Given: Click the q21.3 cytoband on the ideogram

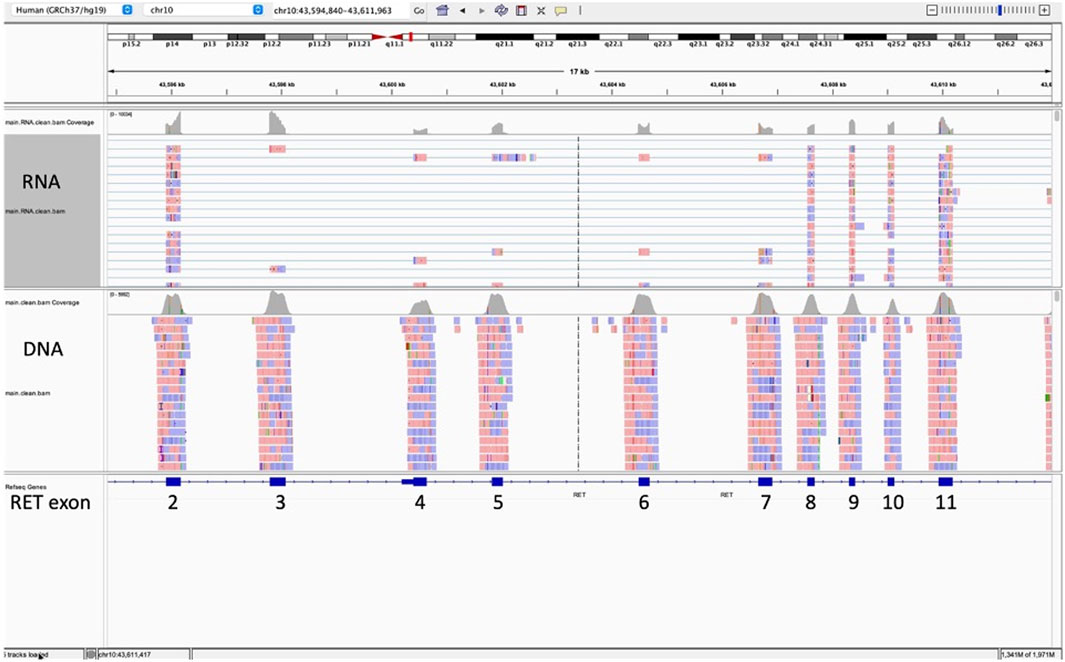Looking at the screenshot, I should click(x=577, y=36).
